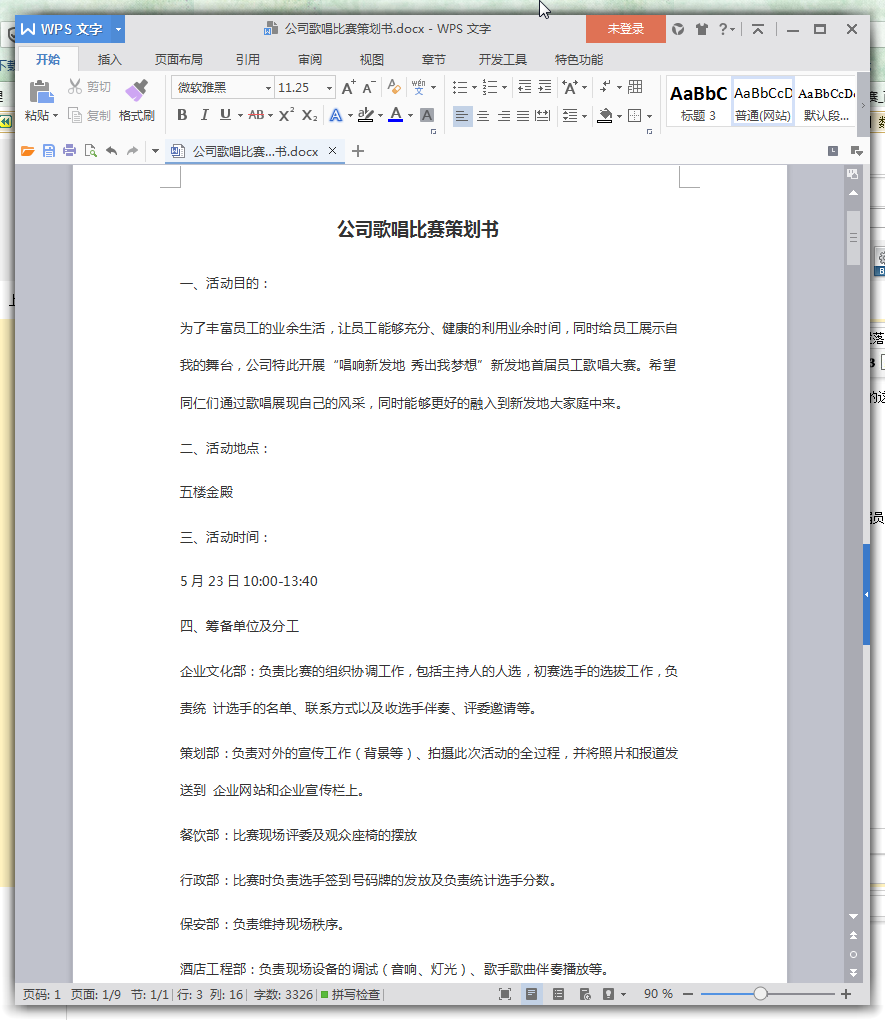The image size is (885, 1020).
Task: Expand font color dropdown arrow
Action: (411, 116)
